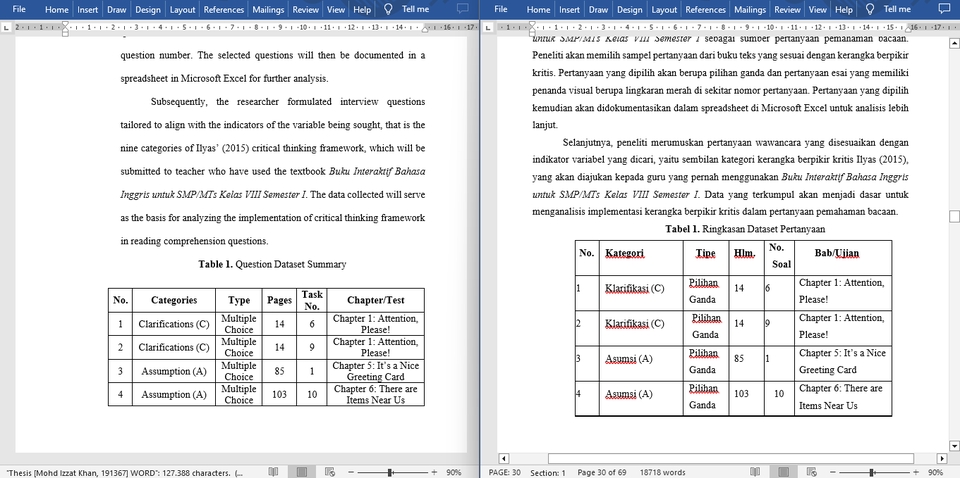This screenshot has height=478, width=960.
Task: Open References tab in left window
Action: pyautogui.click(x=223, y=9)
